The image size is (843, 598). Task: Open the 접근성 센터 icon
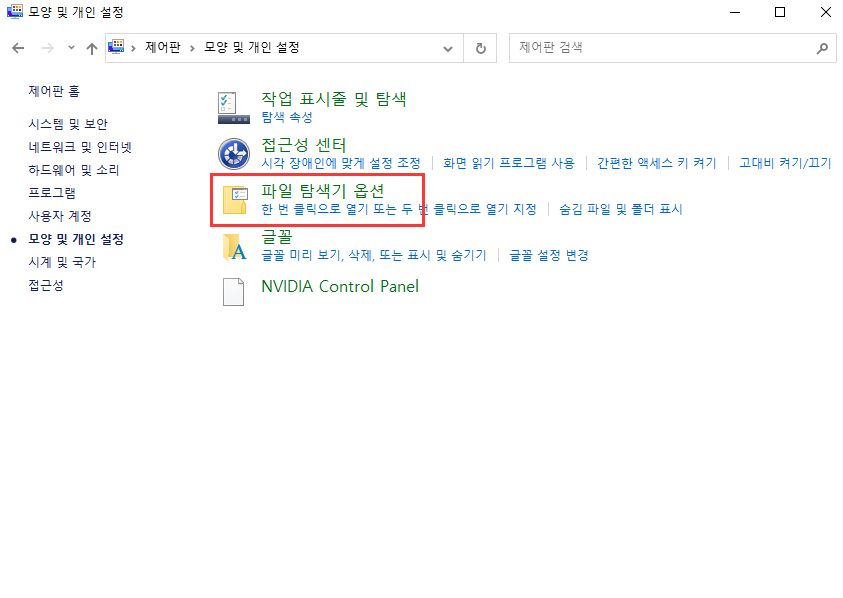click(232, 152)
